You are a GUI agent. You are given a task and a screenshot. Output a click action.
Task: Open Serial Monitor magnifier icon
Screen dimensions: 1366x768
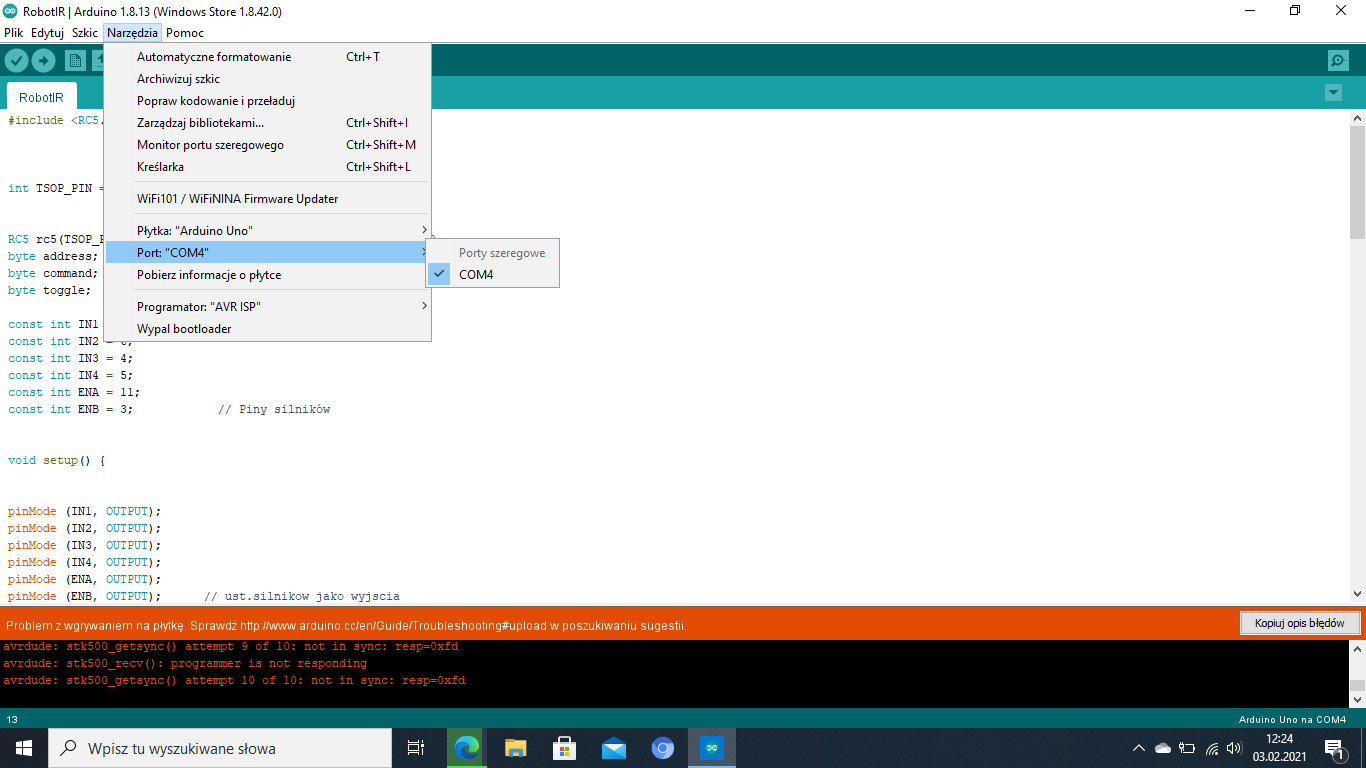click(1338, 61)
